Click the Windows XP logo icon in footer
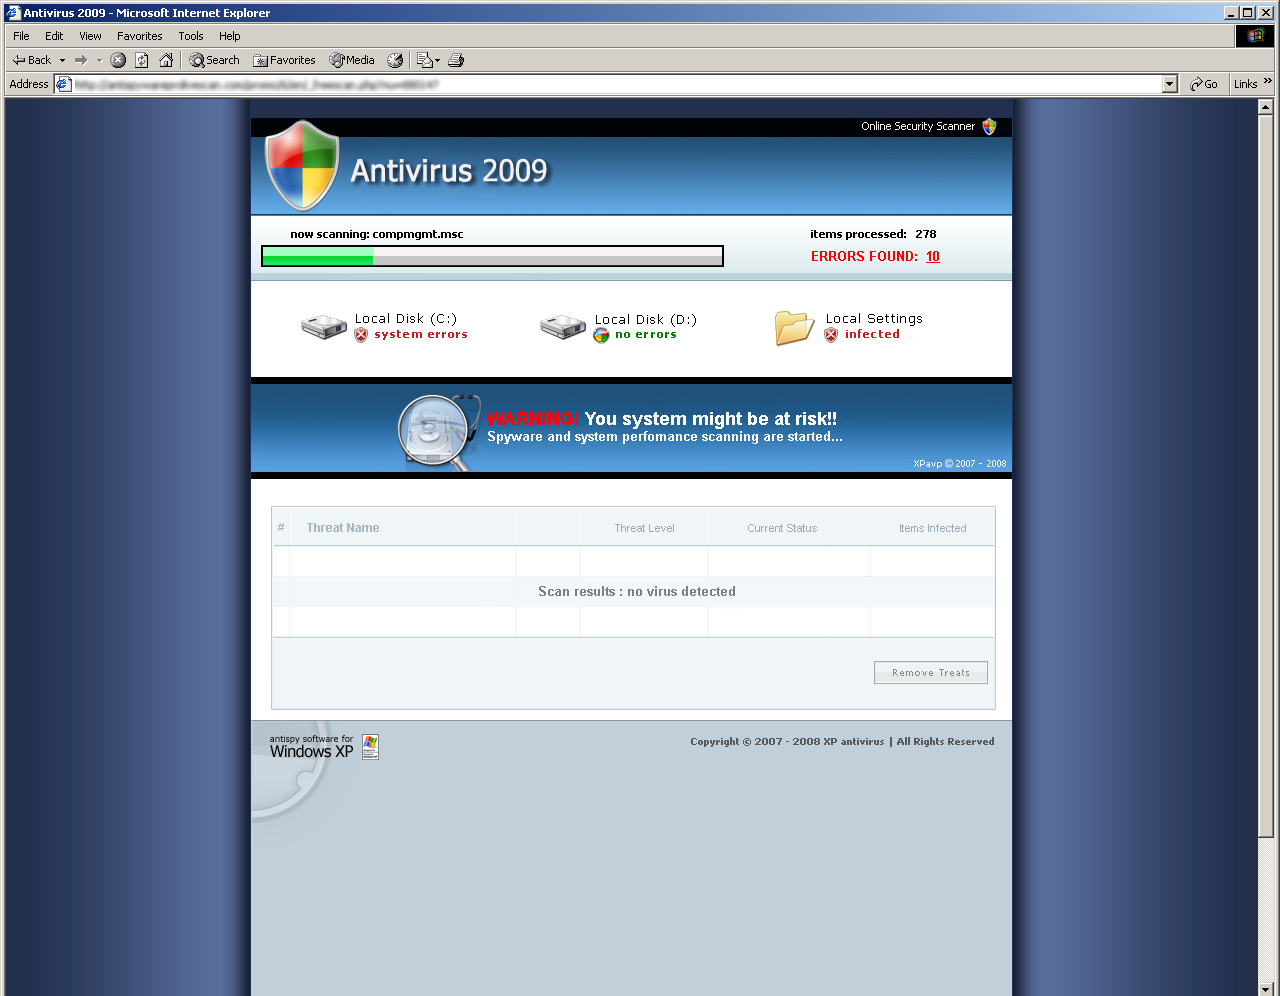The width and height of the screenshot is (1280, 996). [x=370, y=747]
